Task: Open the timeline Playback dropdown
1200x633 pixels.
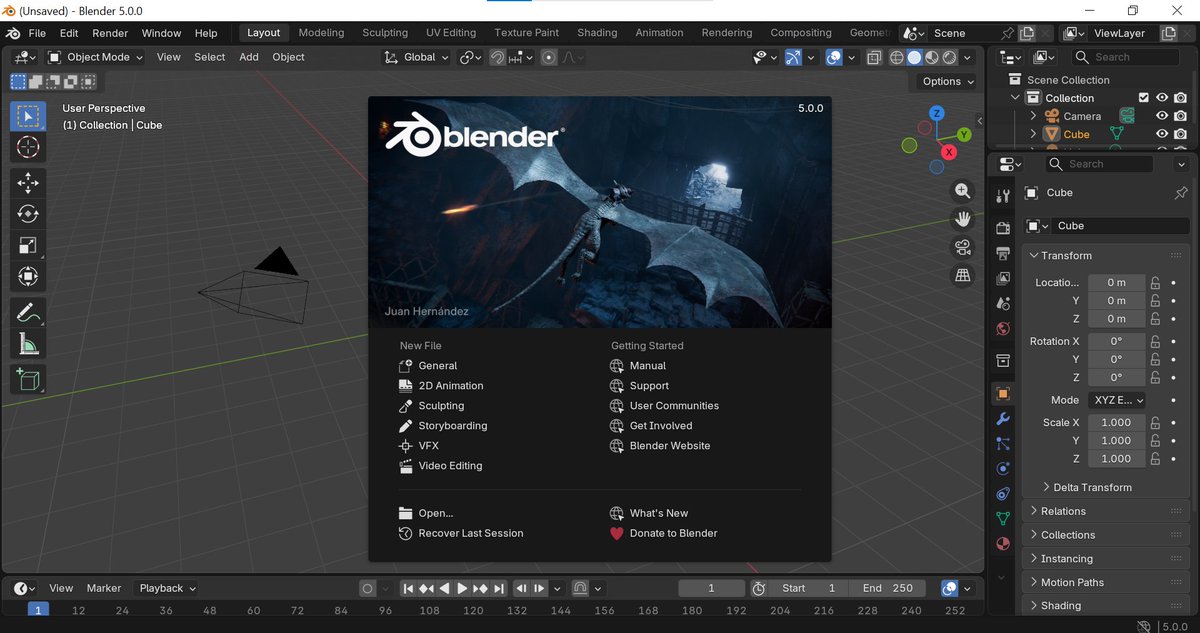Action: click(168, 588)
